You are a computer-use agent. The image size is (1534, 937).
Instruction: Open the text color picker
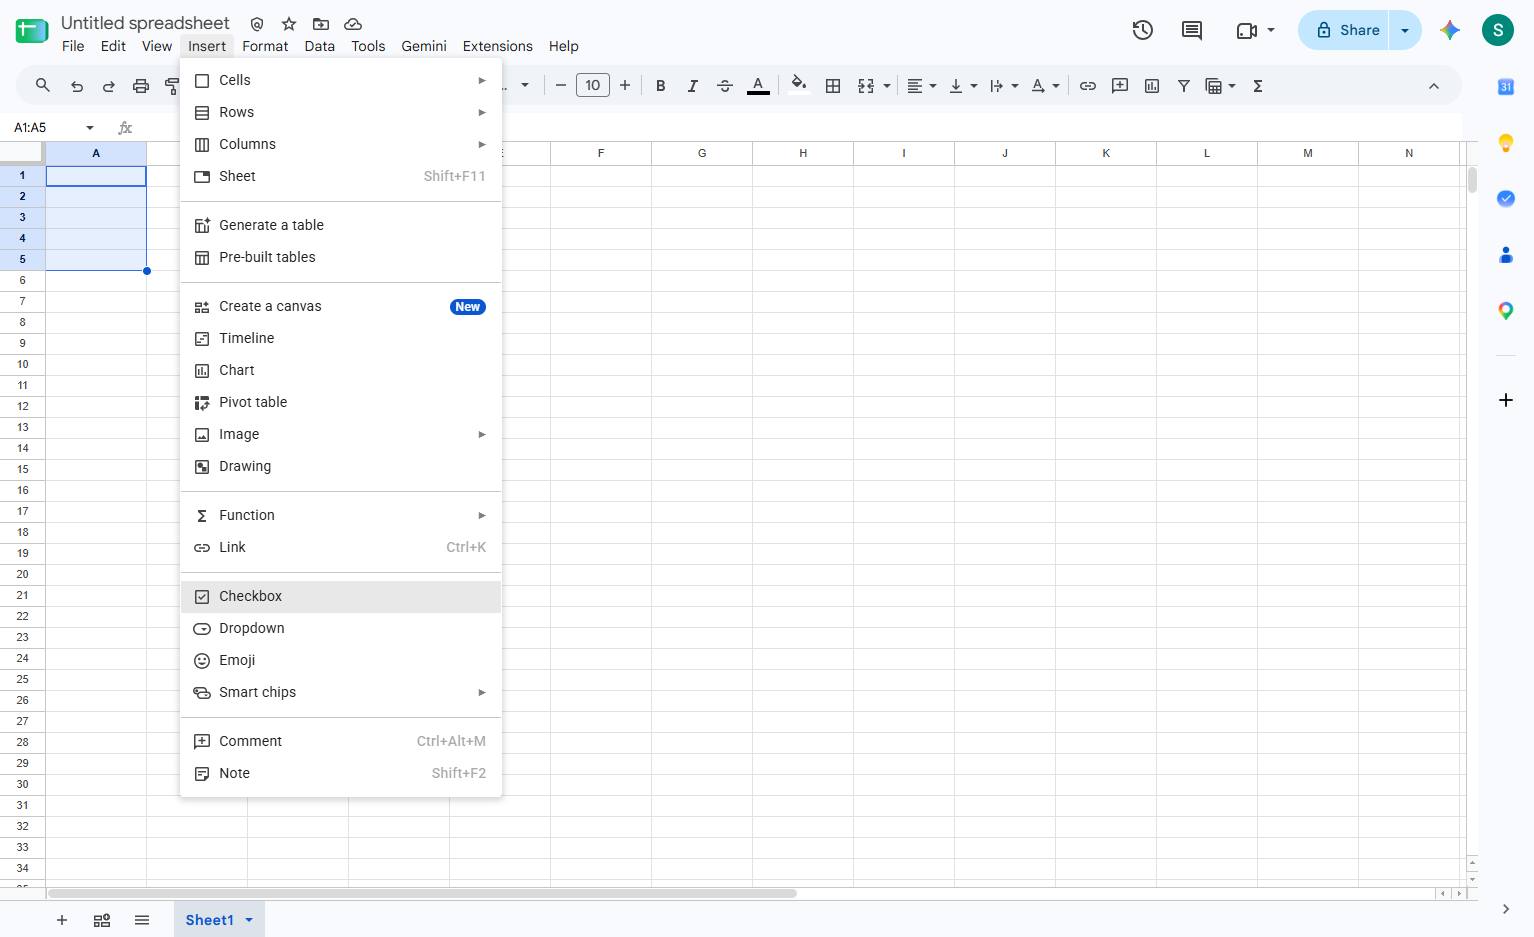pos(759,86)
